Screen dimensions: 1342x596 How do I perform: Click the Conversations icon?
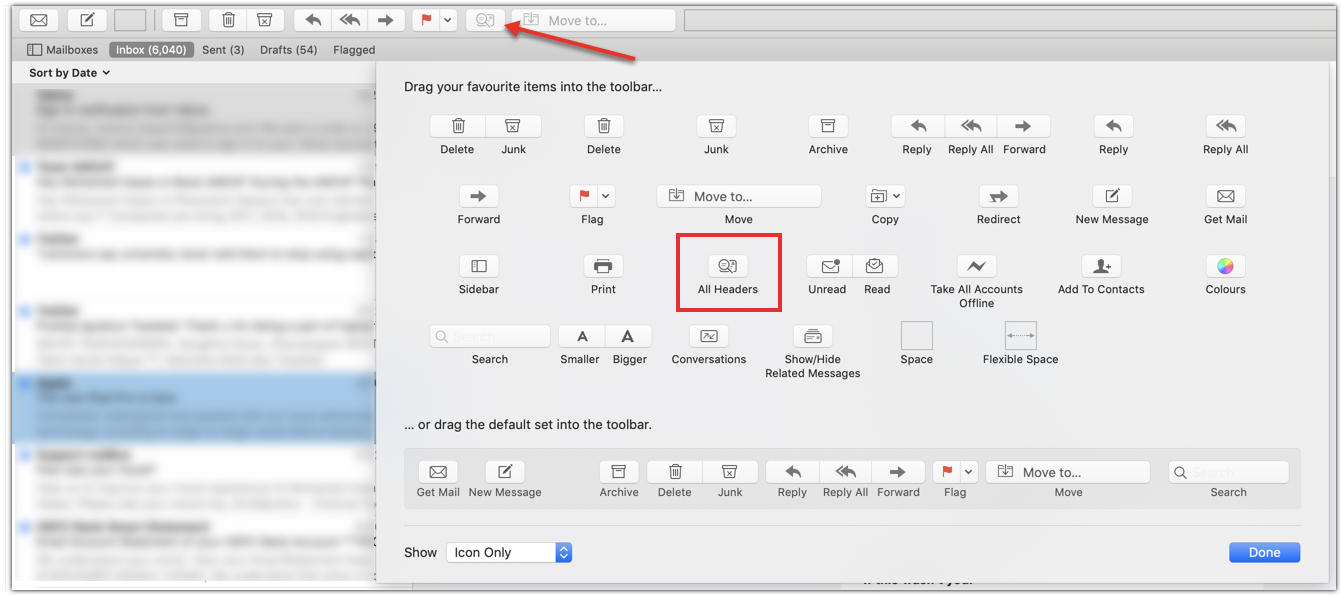coord(709,336)
